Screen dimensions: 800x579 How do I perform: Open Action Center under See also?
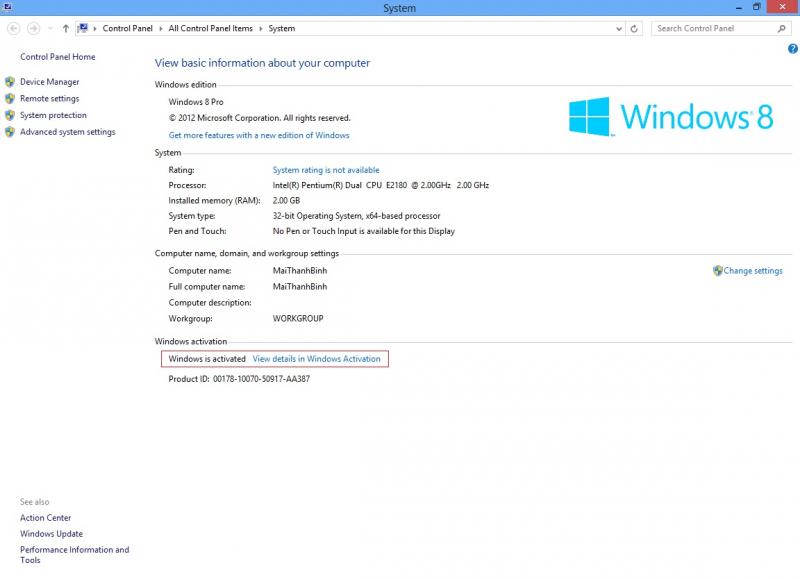[x=45, y=518]
